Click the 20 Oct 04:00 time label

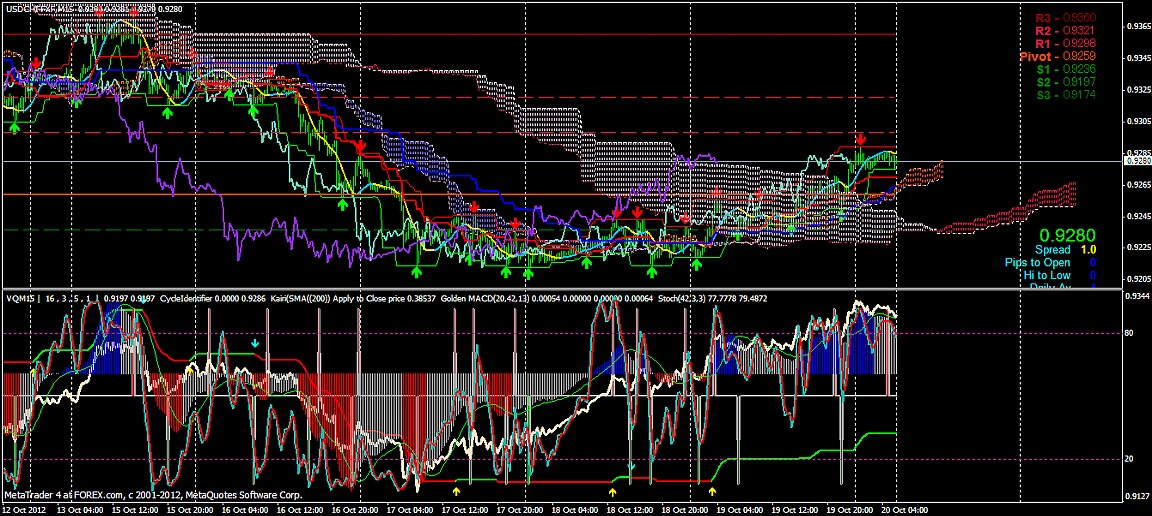904,509
